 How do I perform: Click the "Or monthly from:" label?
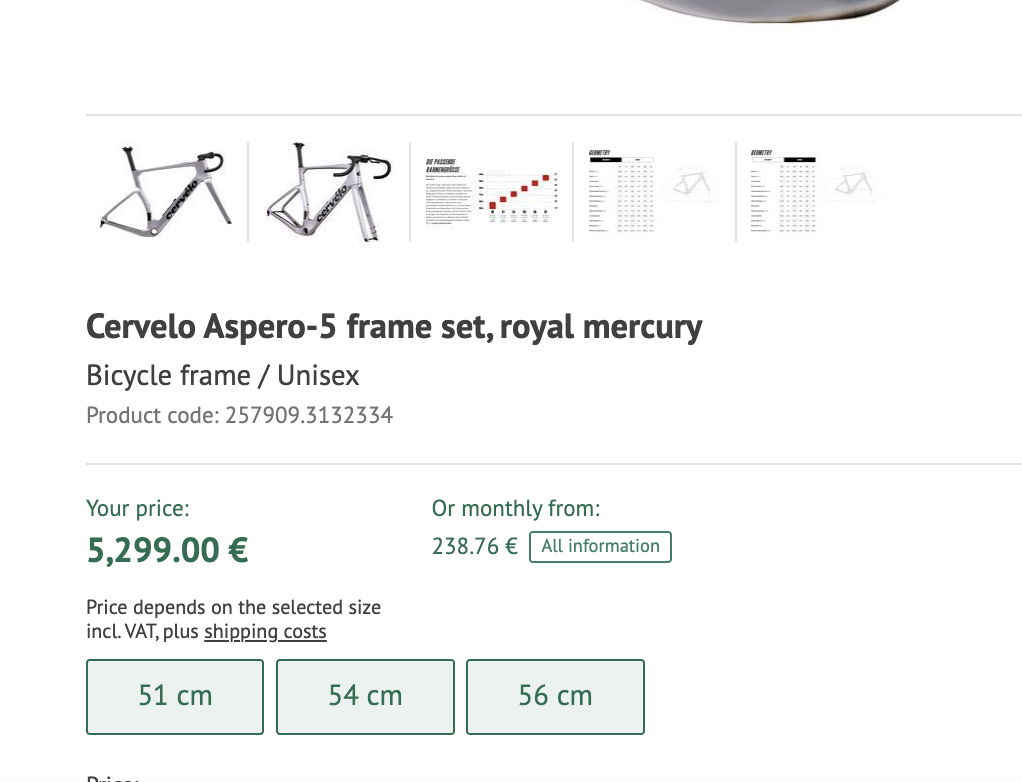pos(515,508)
